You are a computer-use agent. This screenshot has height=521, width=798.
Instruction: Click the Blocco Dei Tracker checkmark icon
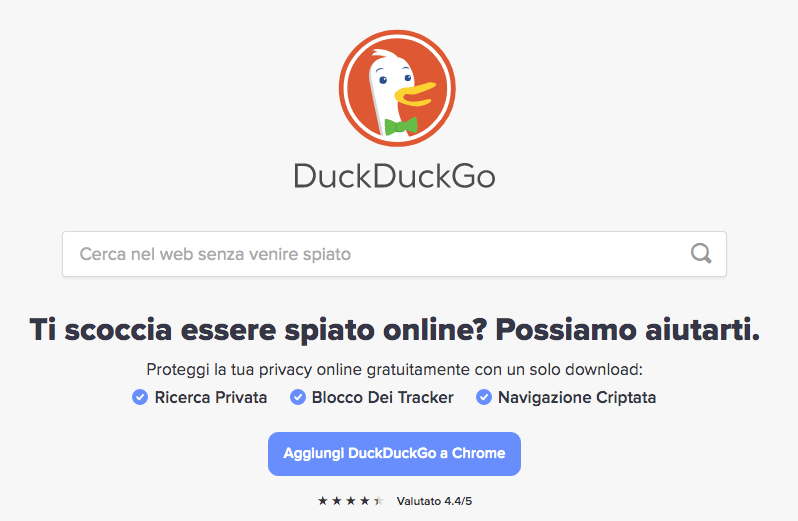click(x=298, y=397)
